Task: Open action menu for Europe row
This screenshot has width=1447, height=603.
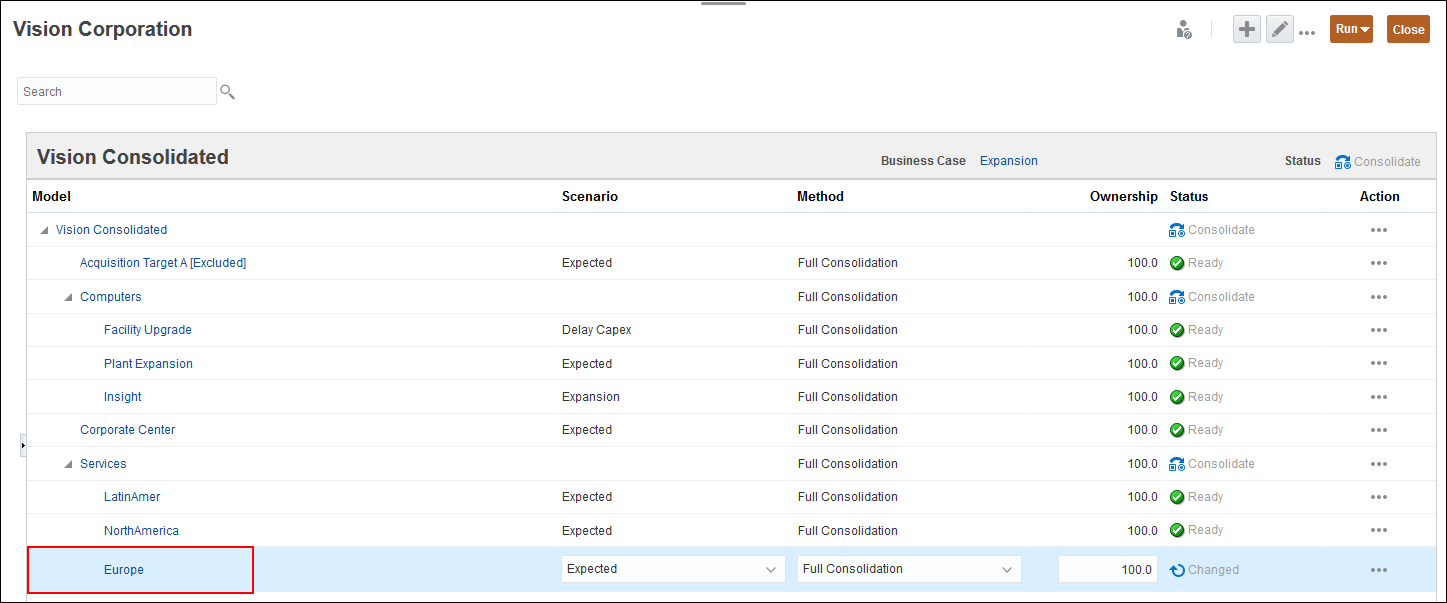Action: click(1379, 570)
